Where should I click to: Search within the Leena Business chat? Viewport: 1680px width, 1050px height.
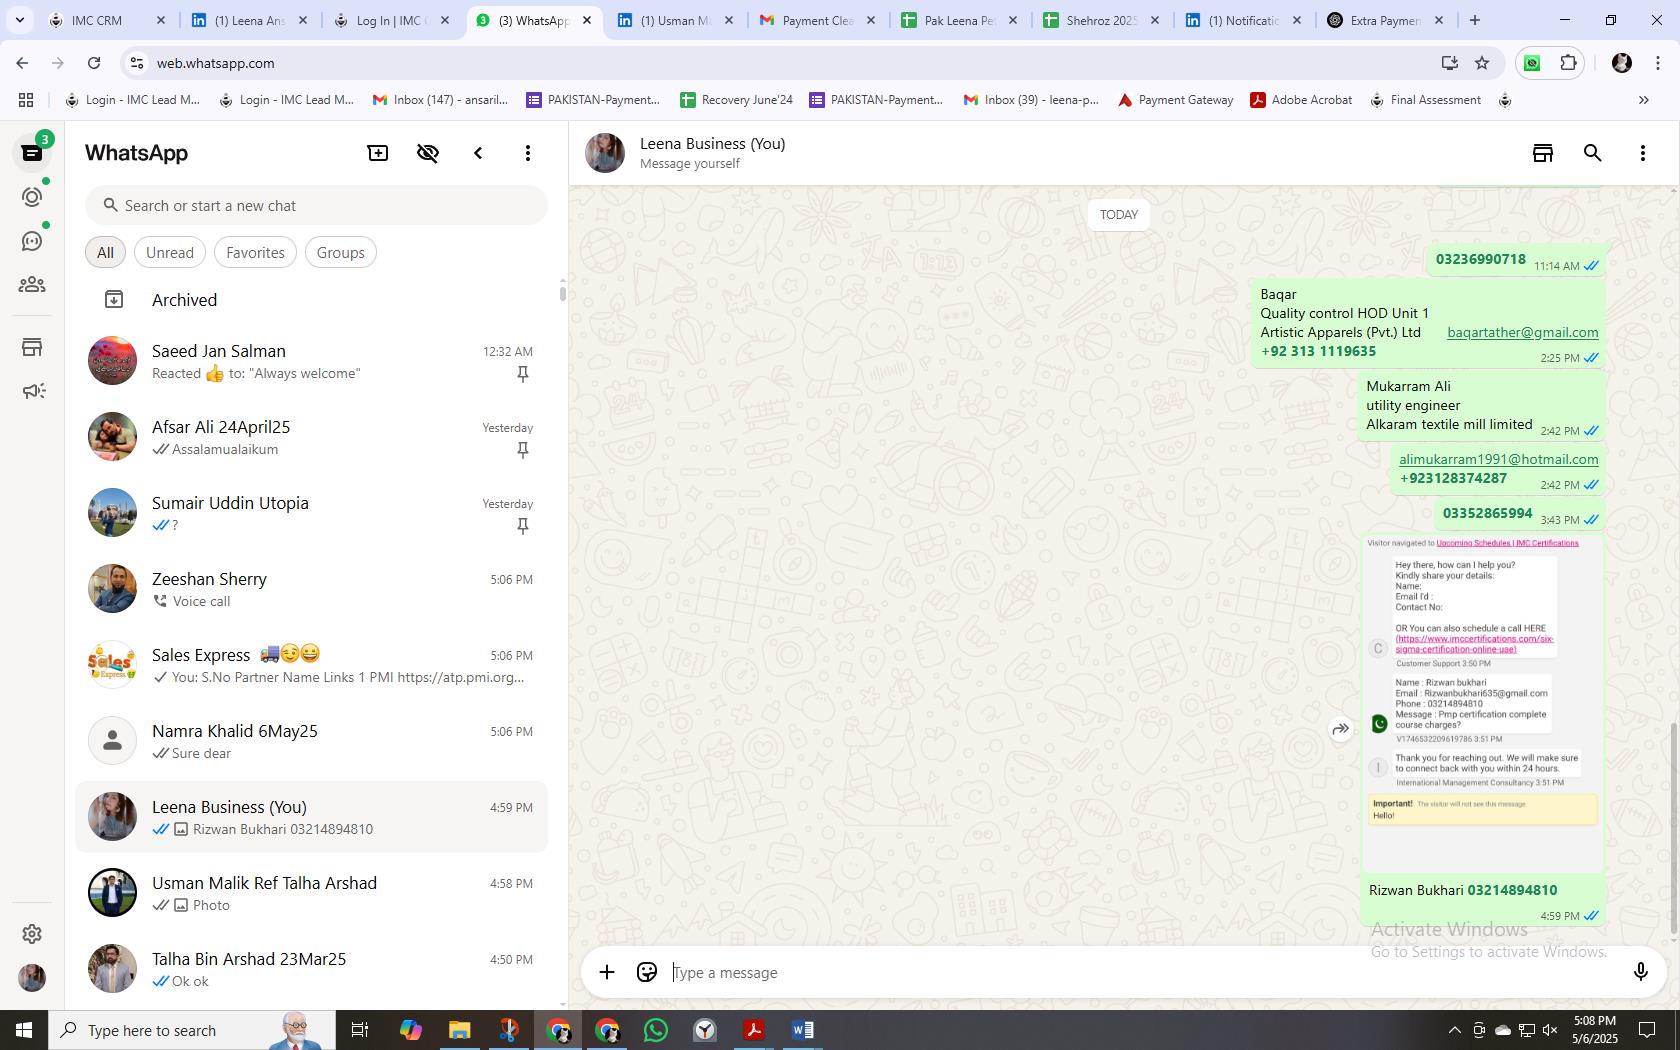tap(1593, 153)
